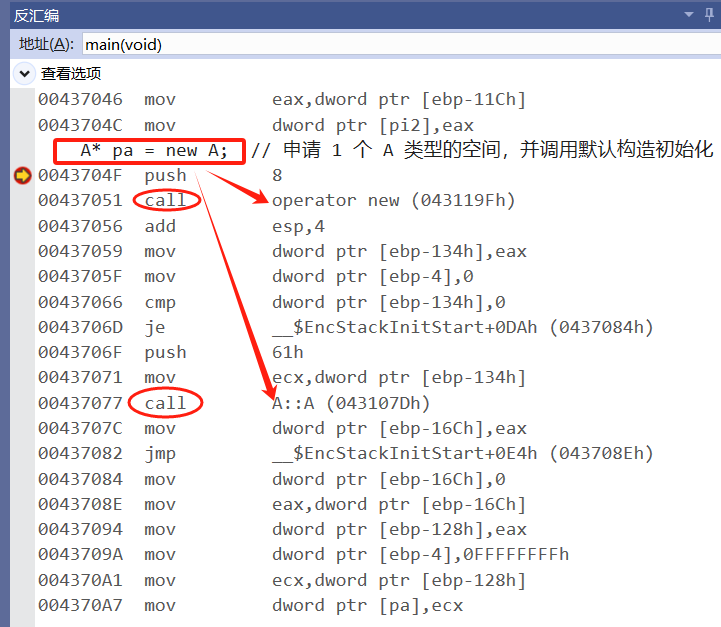
Task: Click the 地址(A): label
Action: (46, 45)
